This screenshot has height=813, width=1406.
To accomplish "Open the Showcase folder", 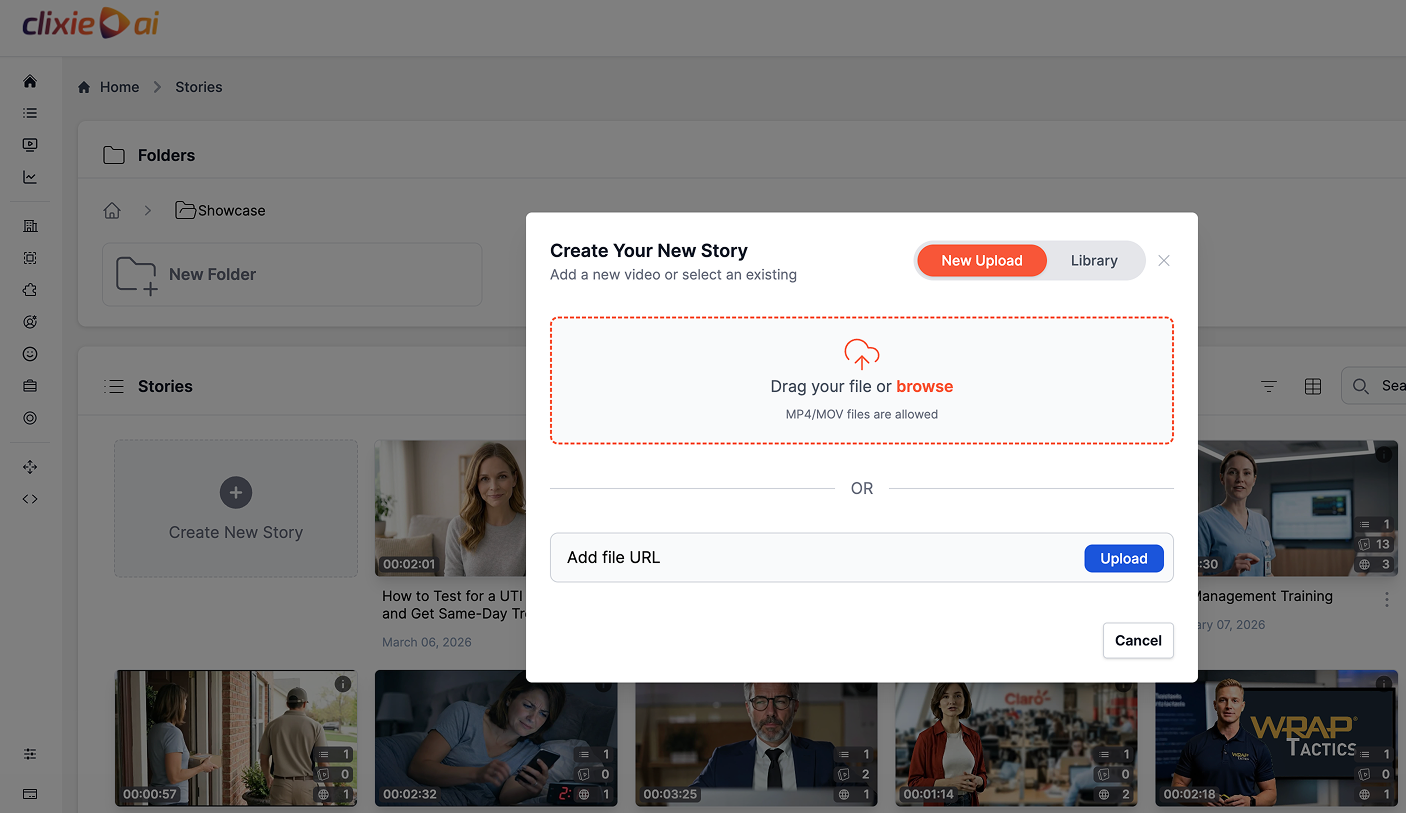I will click(x=220, y=211).
